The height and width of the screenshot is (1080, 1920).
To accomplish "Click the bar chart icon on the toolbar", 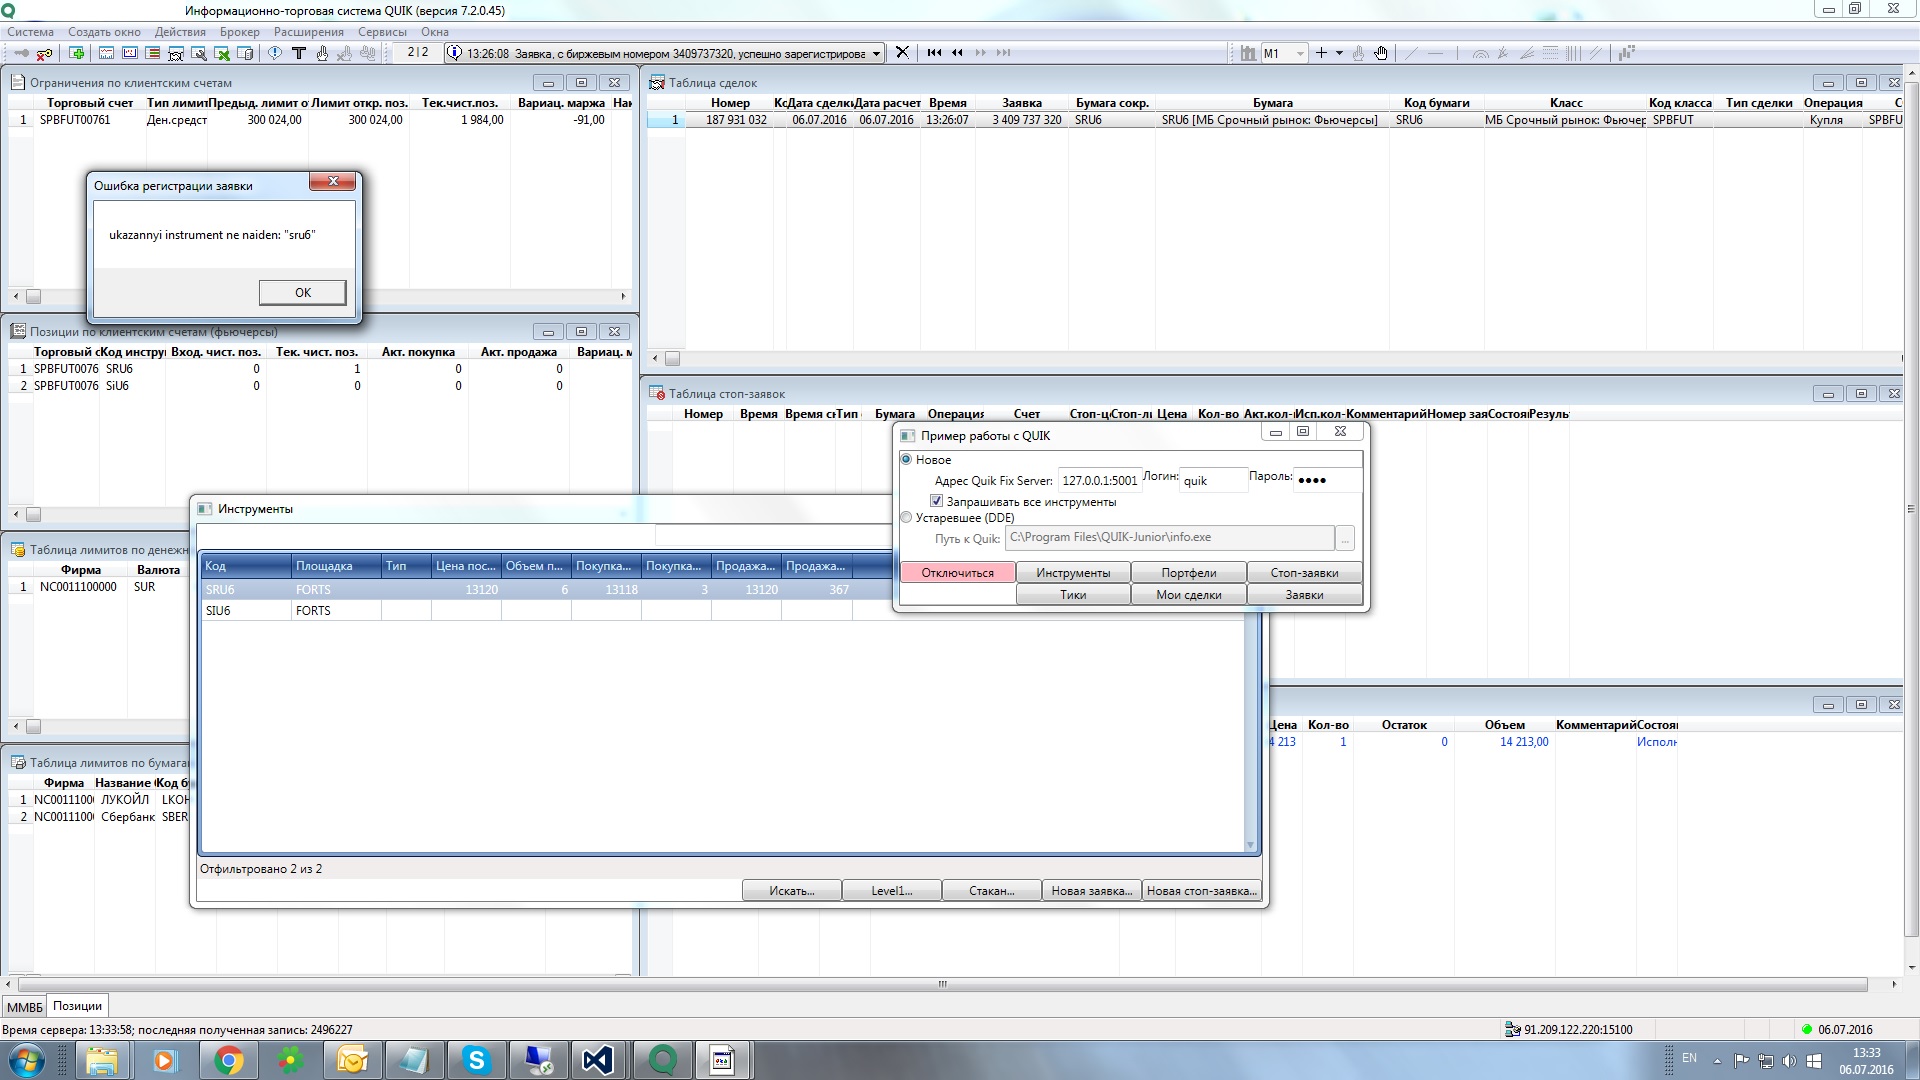I will point(1248,53).
